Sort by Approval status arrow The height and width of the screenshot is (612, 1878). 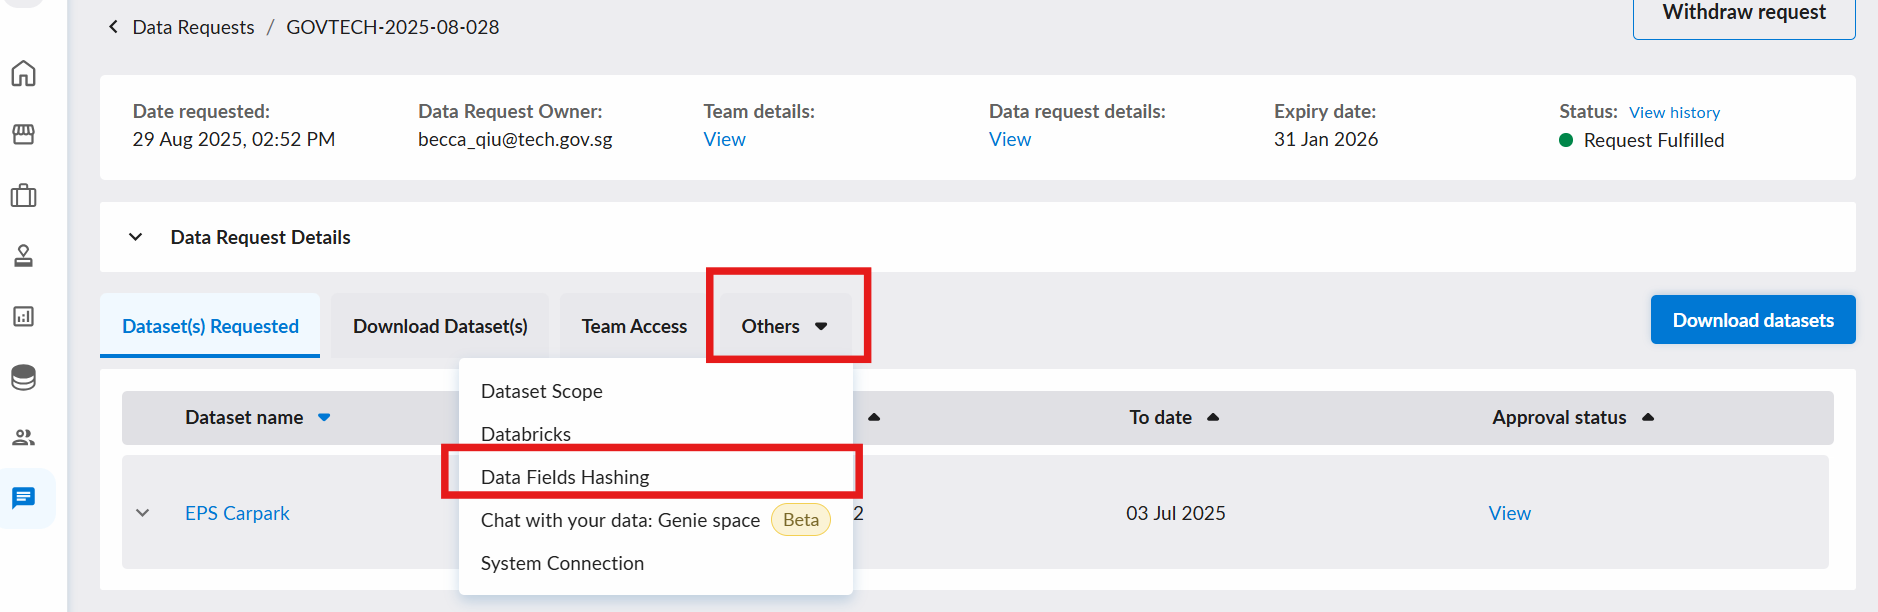pos(1648,417)
